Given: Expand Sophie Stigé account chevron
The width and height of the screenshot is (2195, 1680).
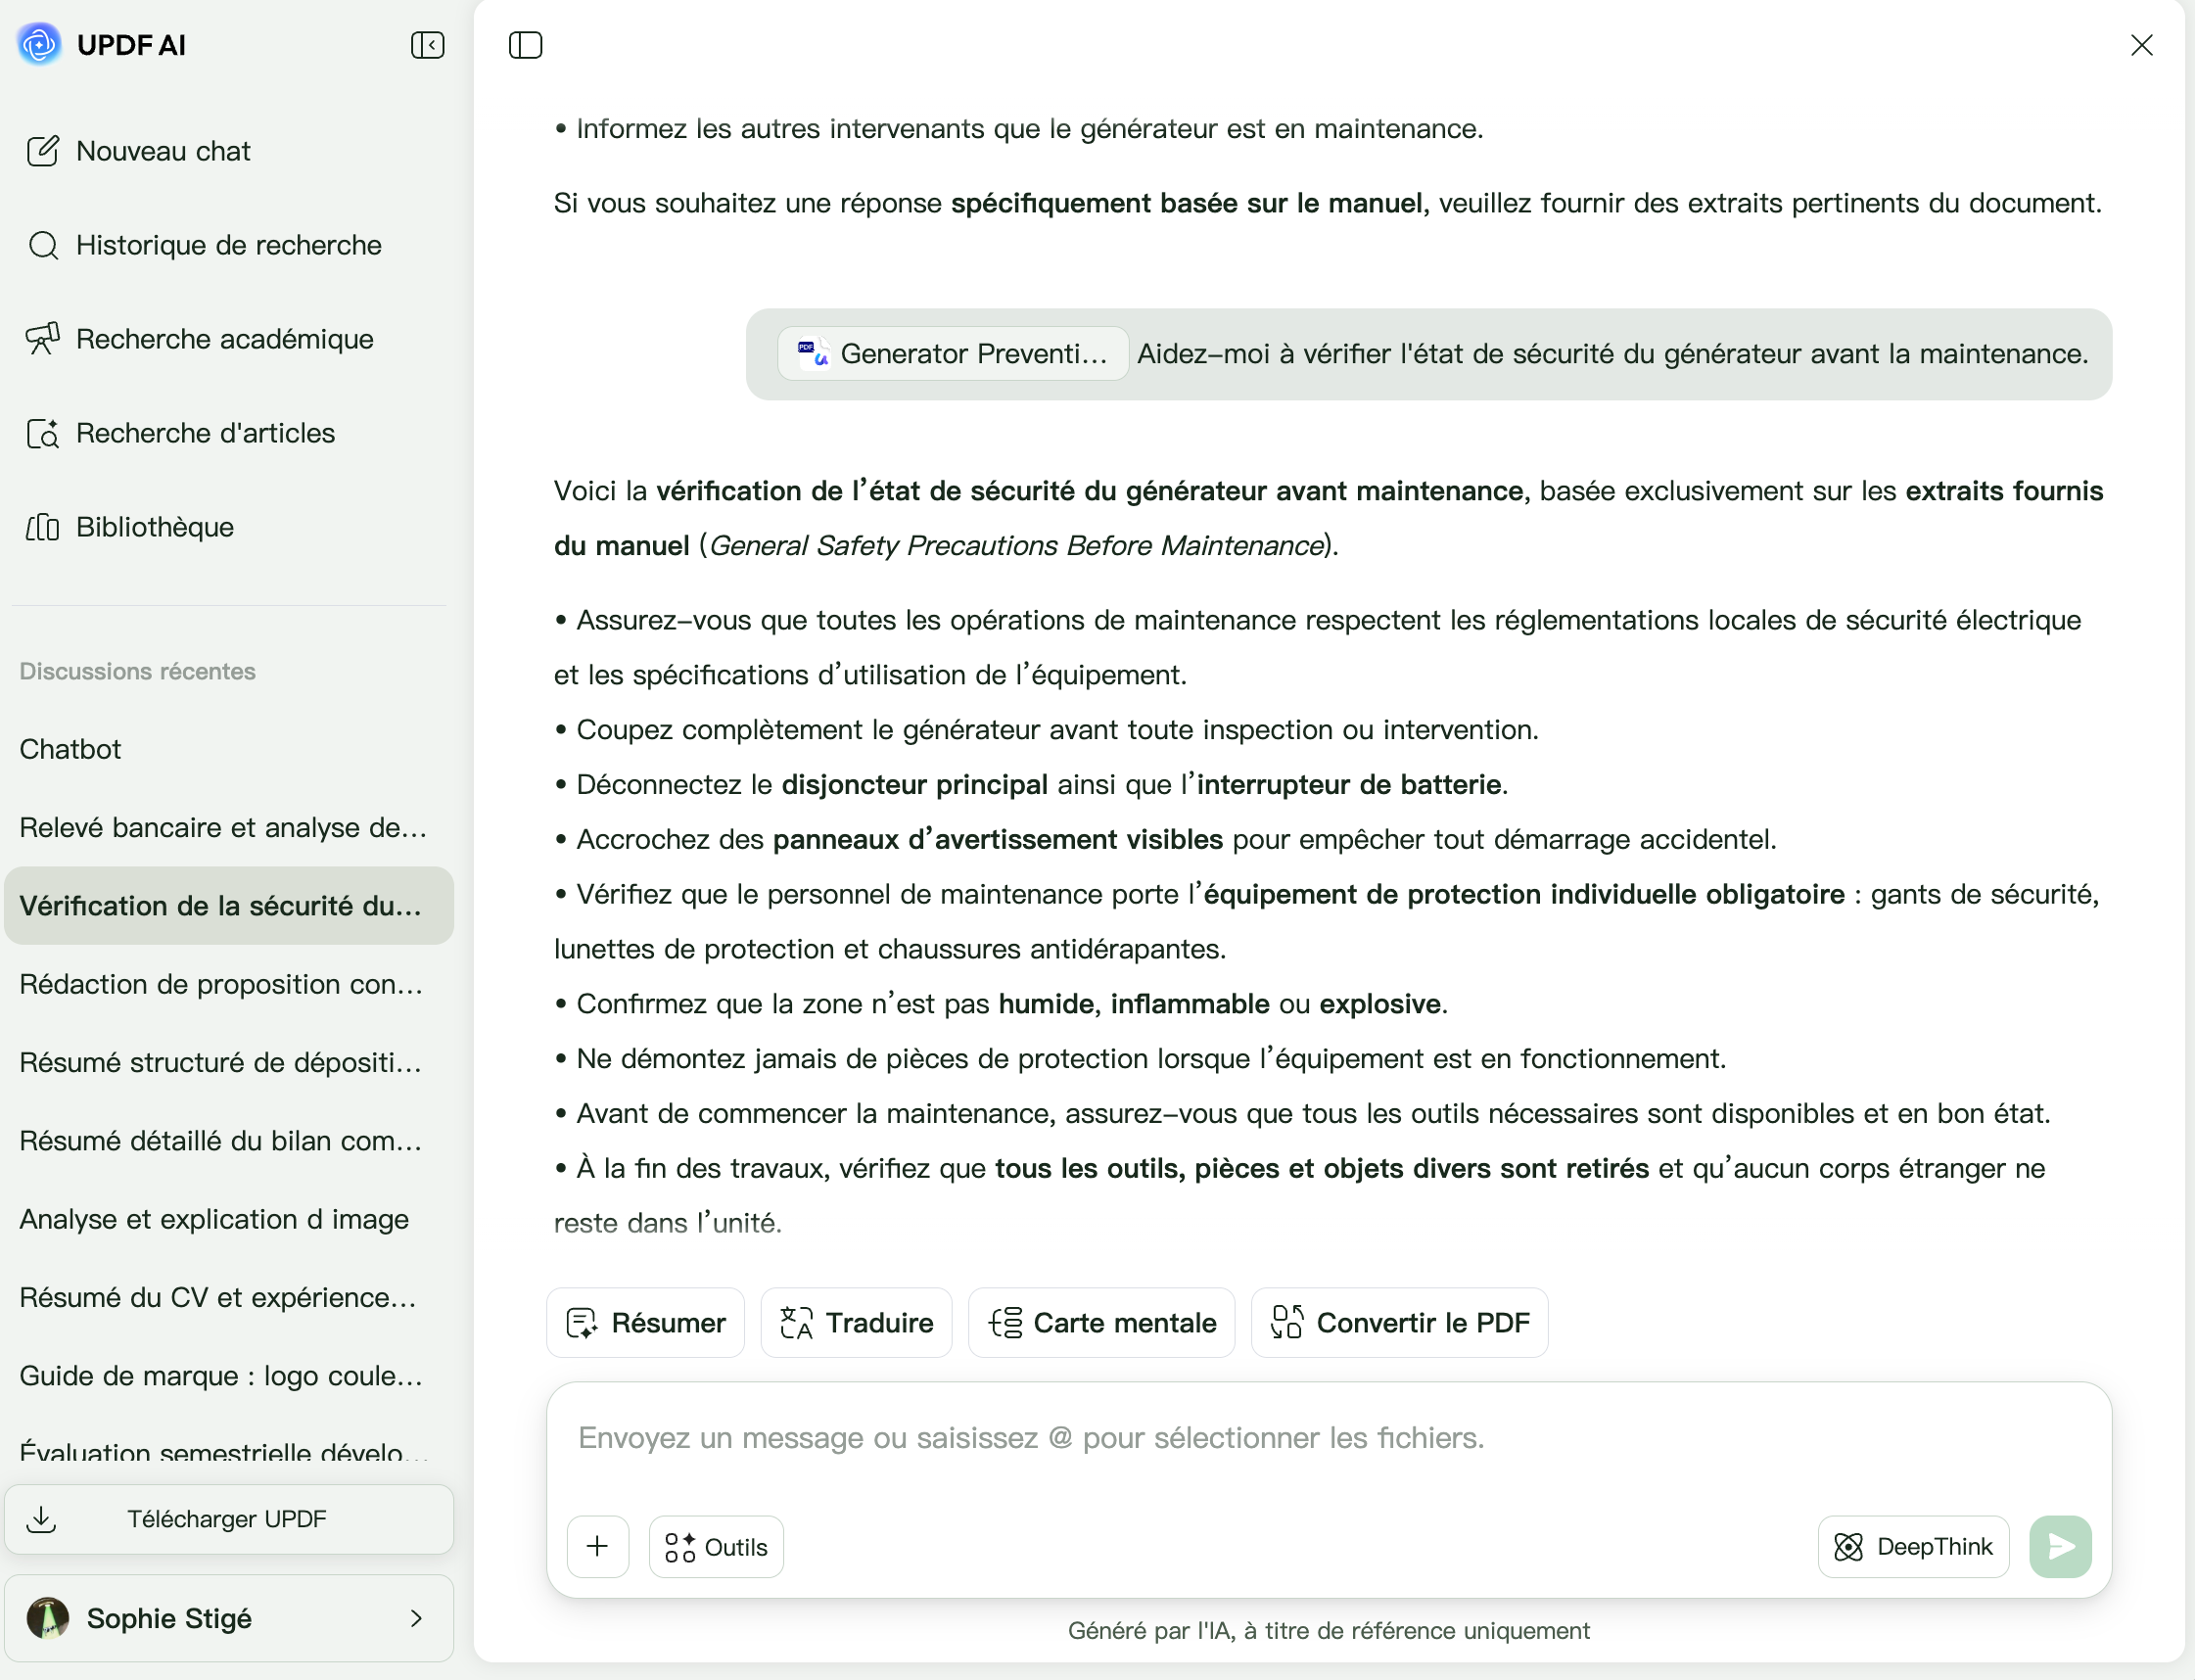Looking at the screenshot, I should [x=416, y=1618].
